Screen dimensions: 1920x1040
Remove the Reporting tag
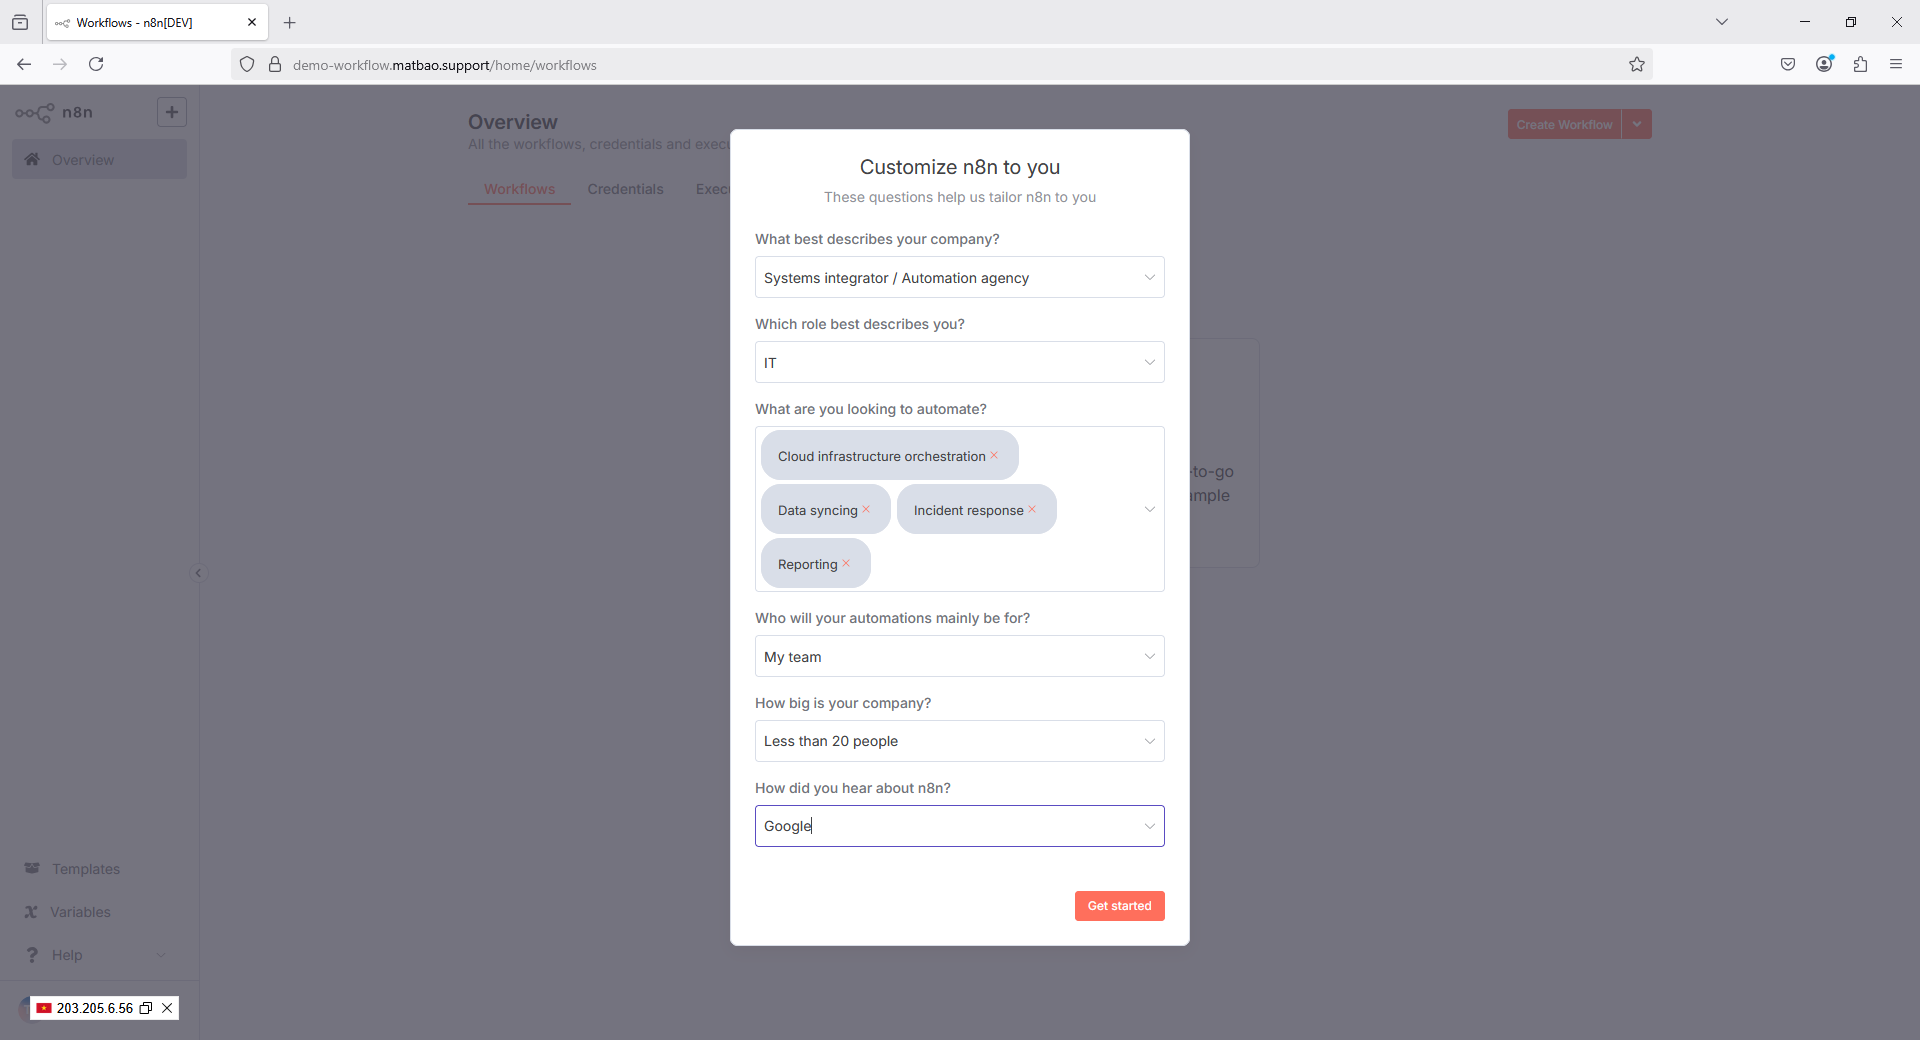[846, 564]
